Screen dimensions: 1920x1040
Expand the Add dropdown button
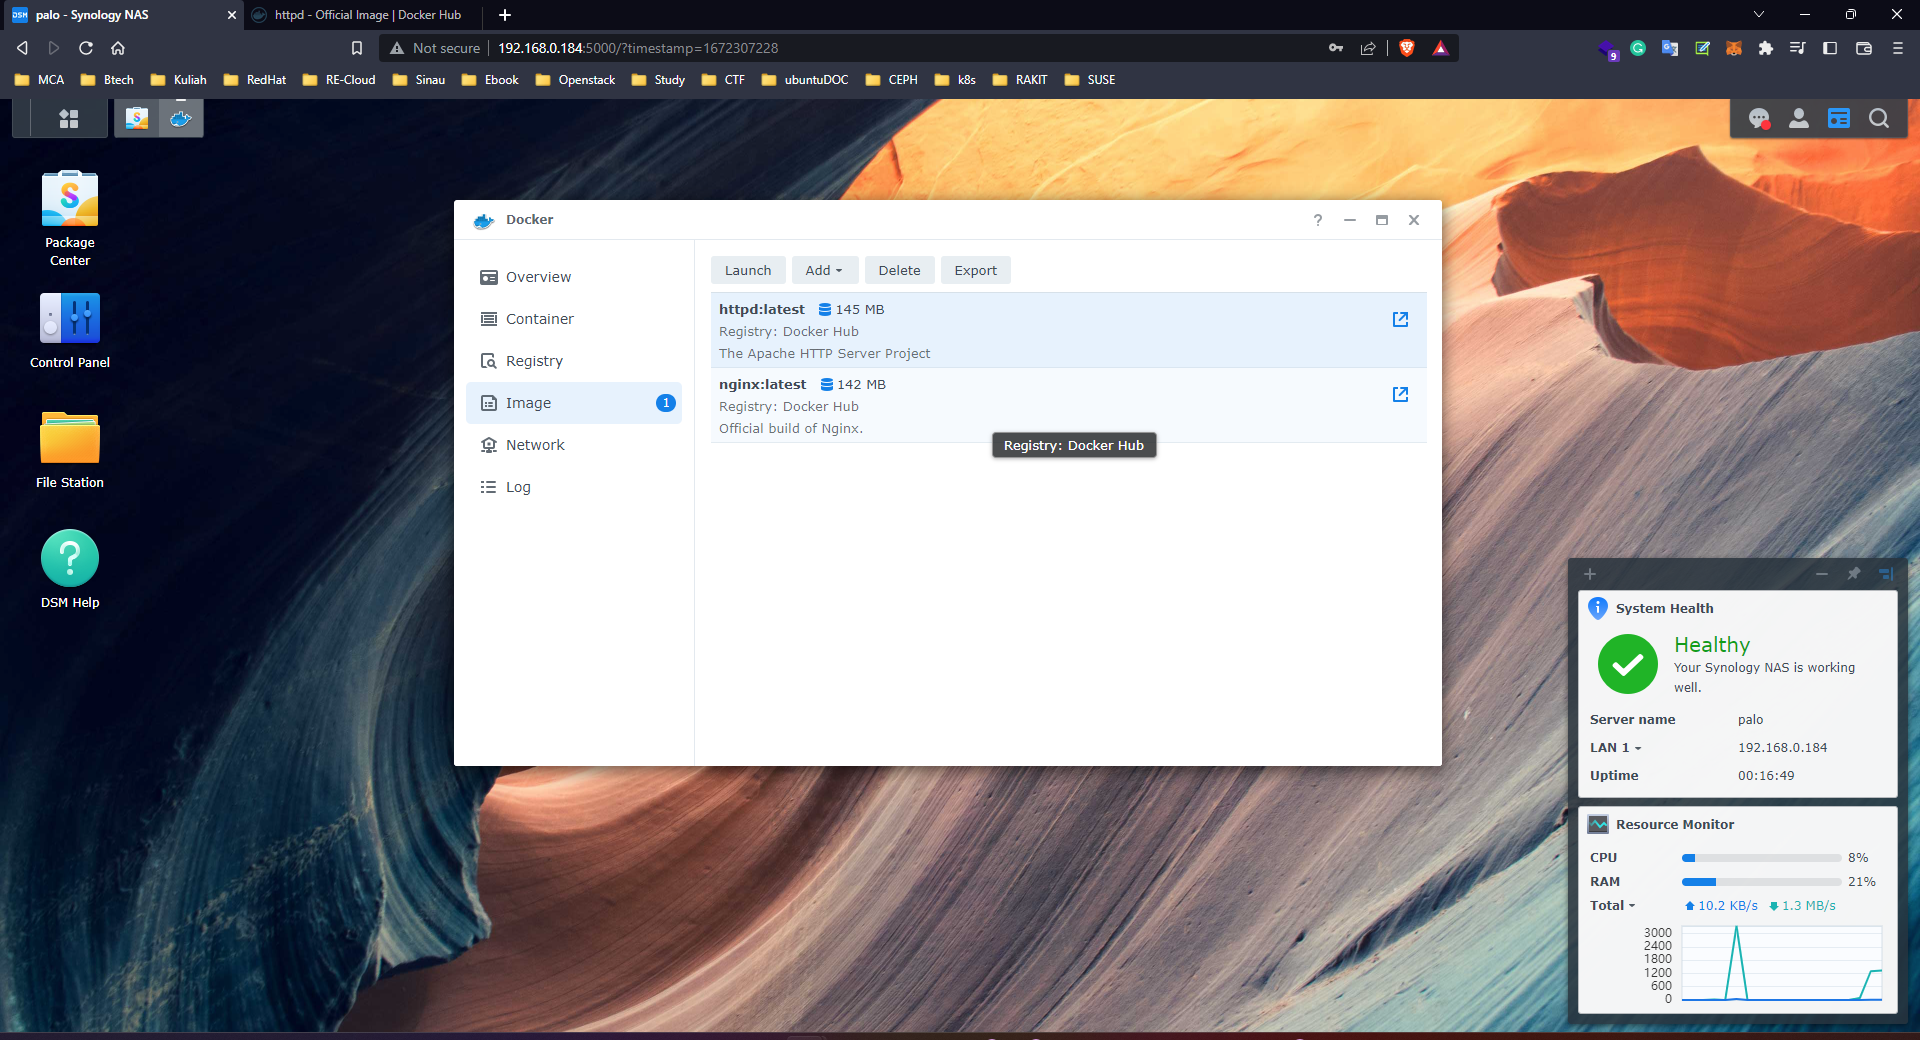click(824, 270)
